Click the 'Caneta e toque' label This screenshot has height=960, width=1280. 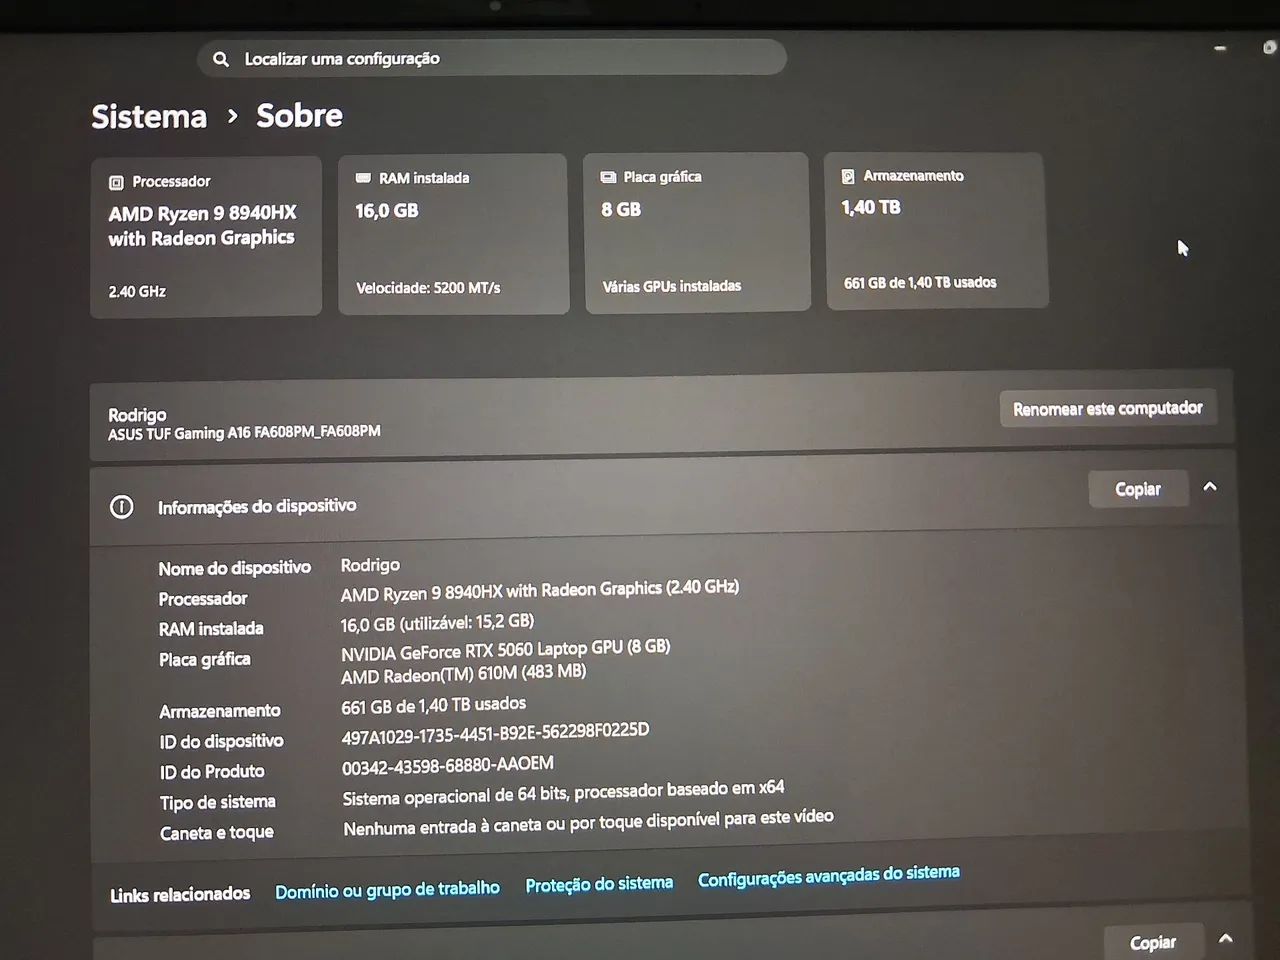pos(216,833)
